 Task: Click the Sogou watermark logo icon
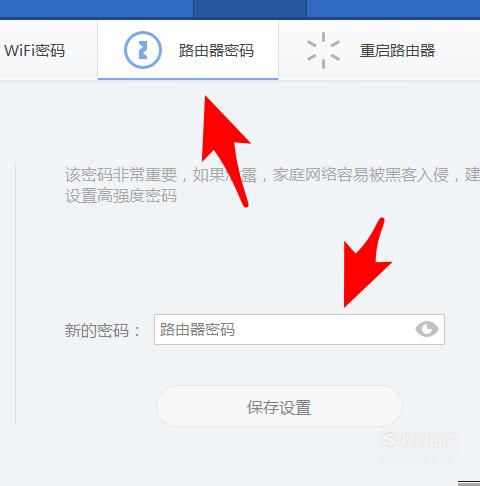tap(389, 440)
